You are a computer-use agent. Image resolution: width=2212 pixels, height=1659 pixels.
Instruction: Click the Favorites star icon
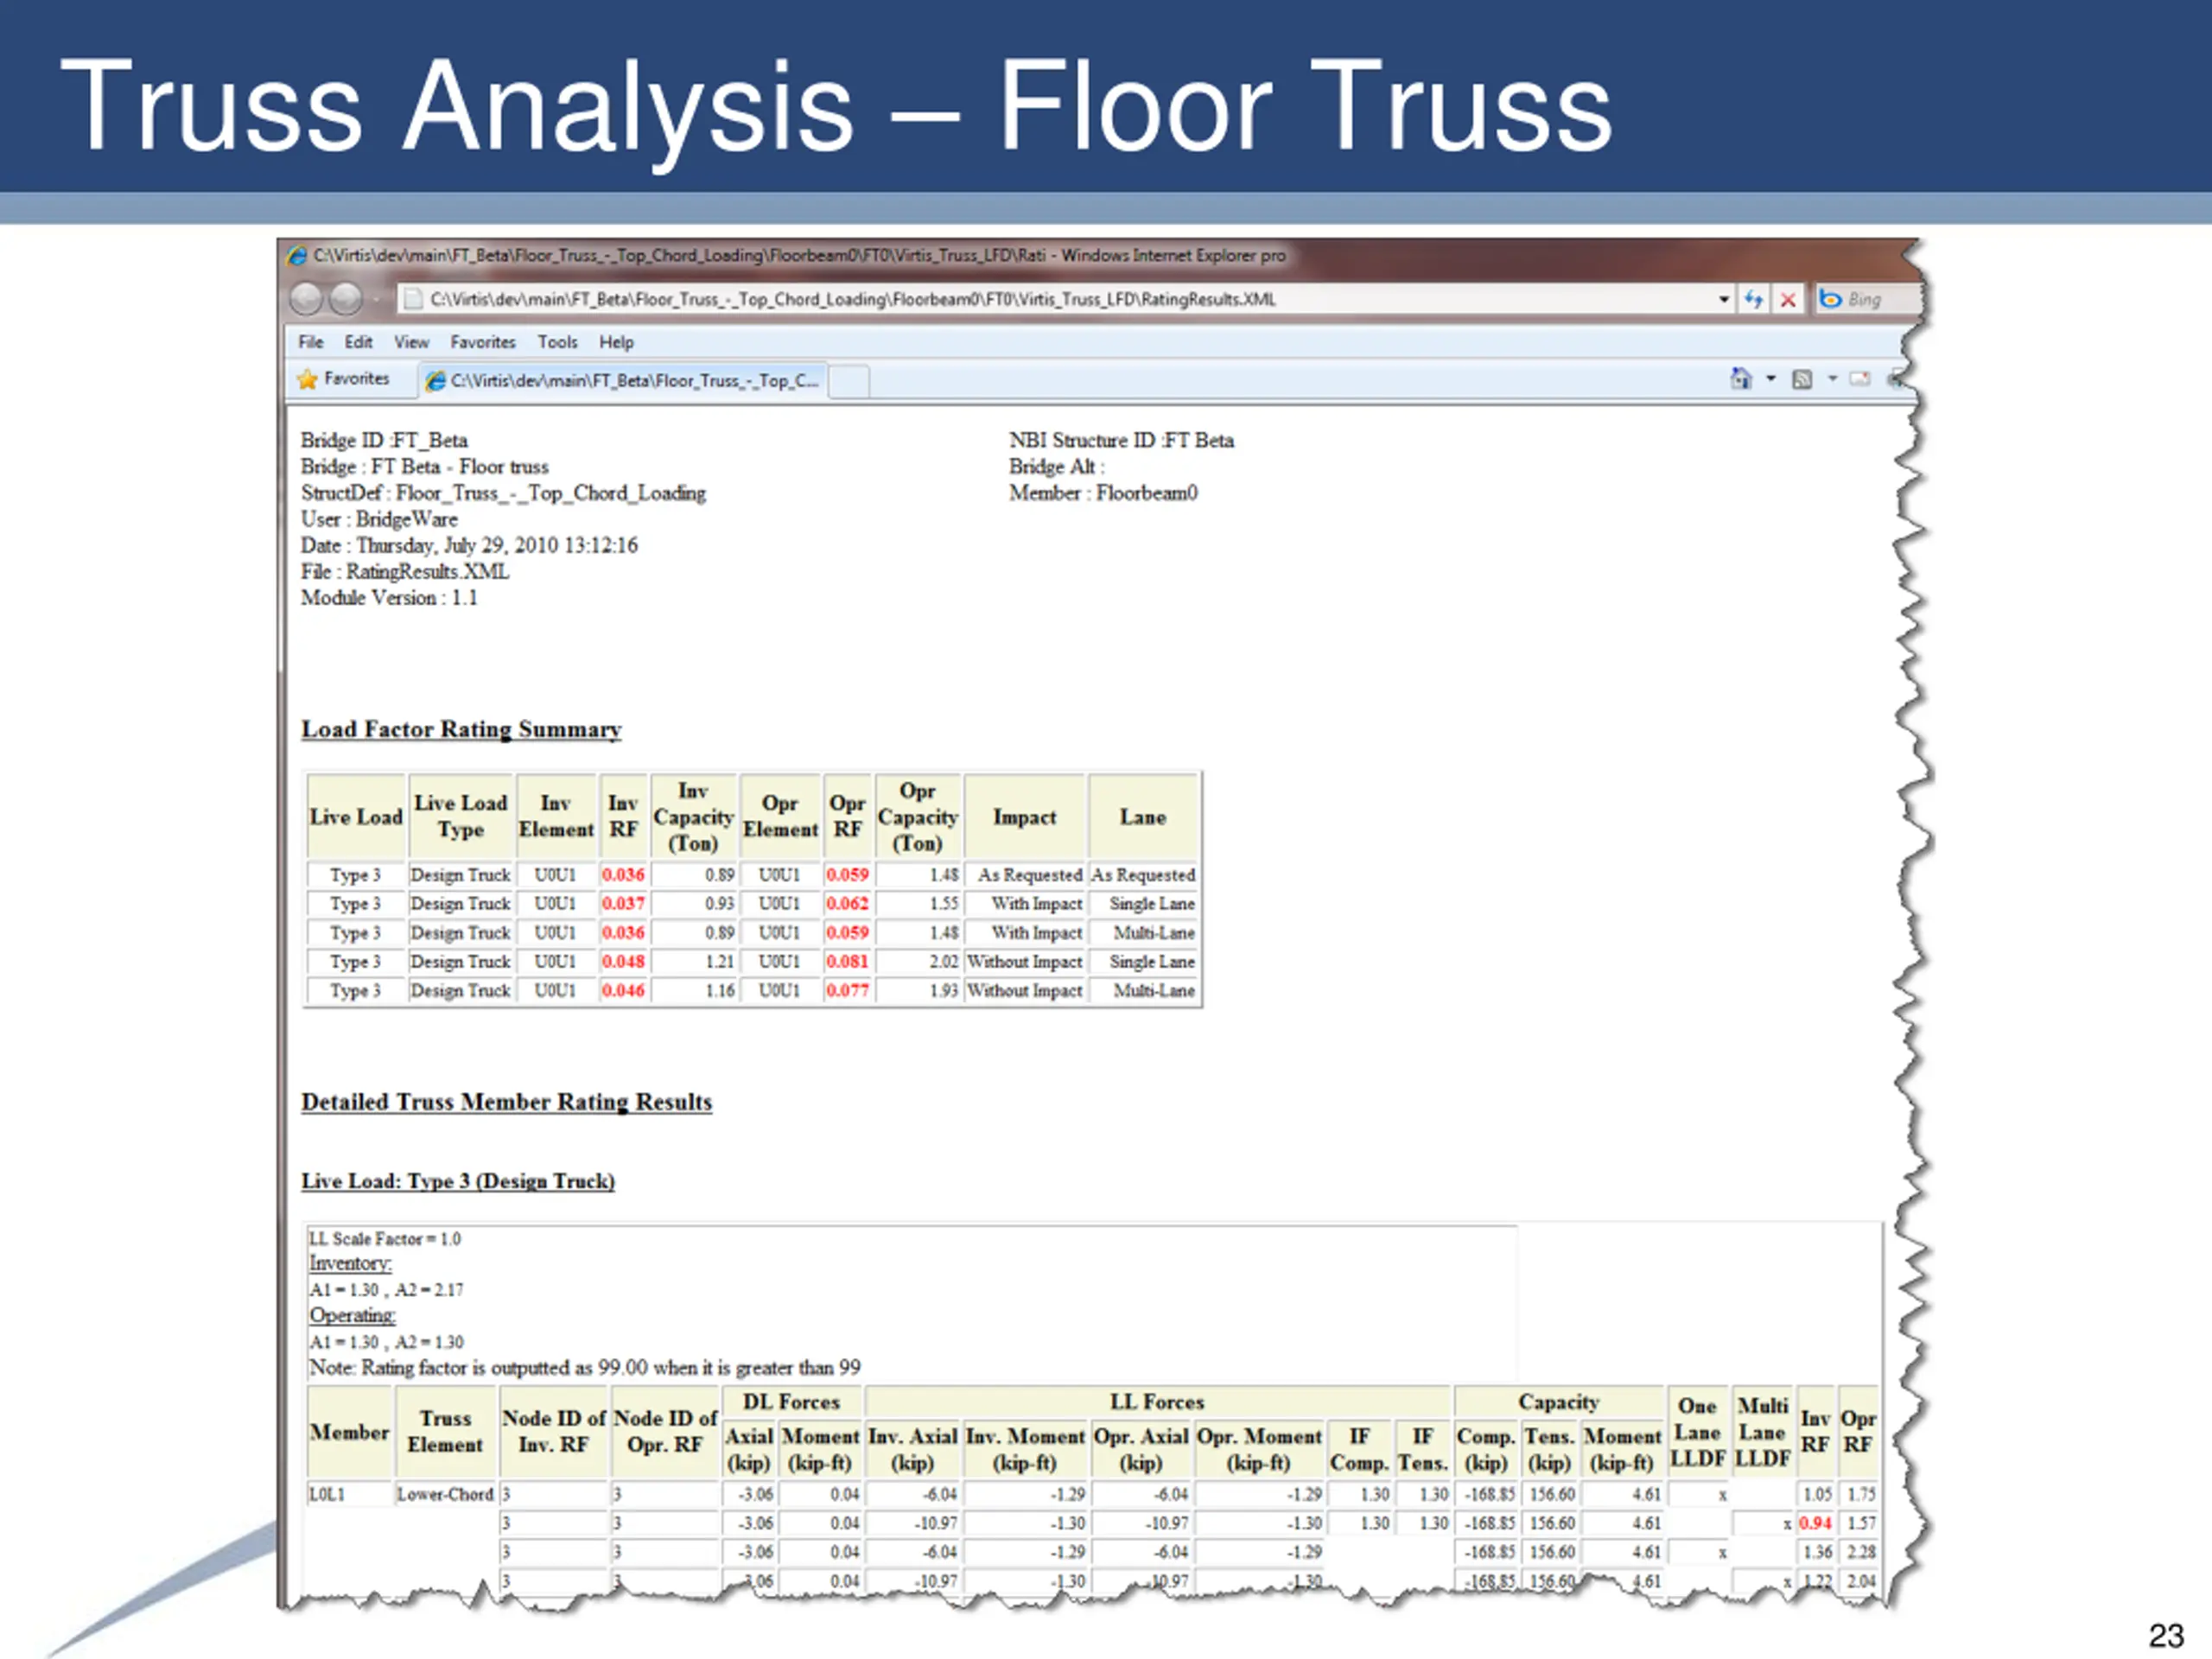[308, 379]
